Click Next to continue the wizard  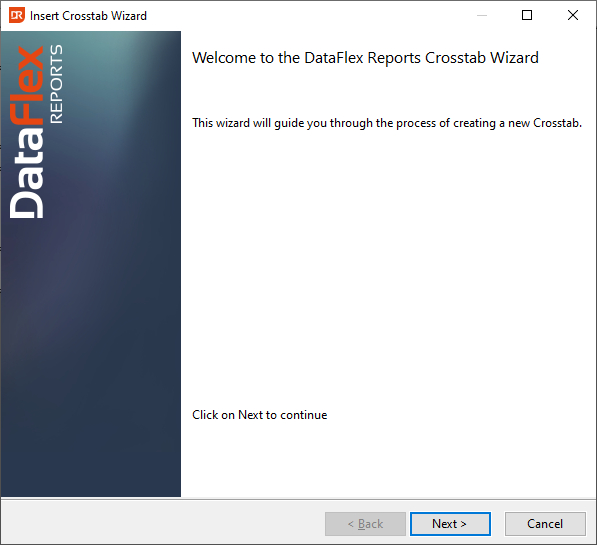[x=450, y=524]
